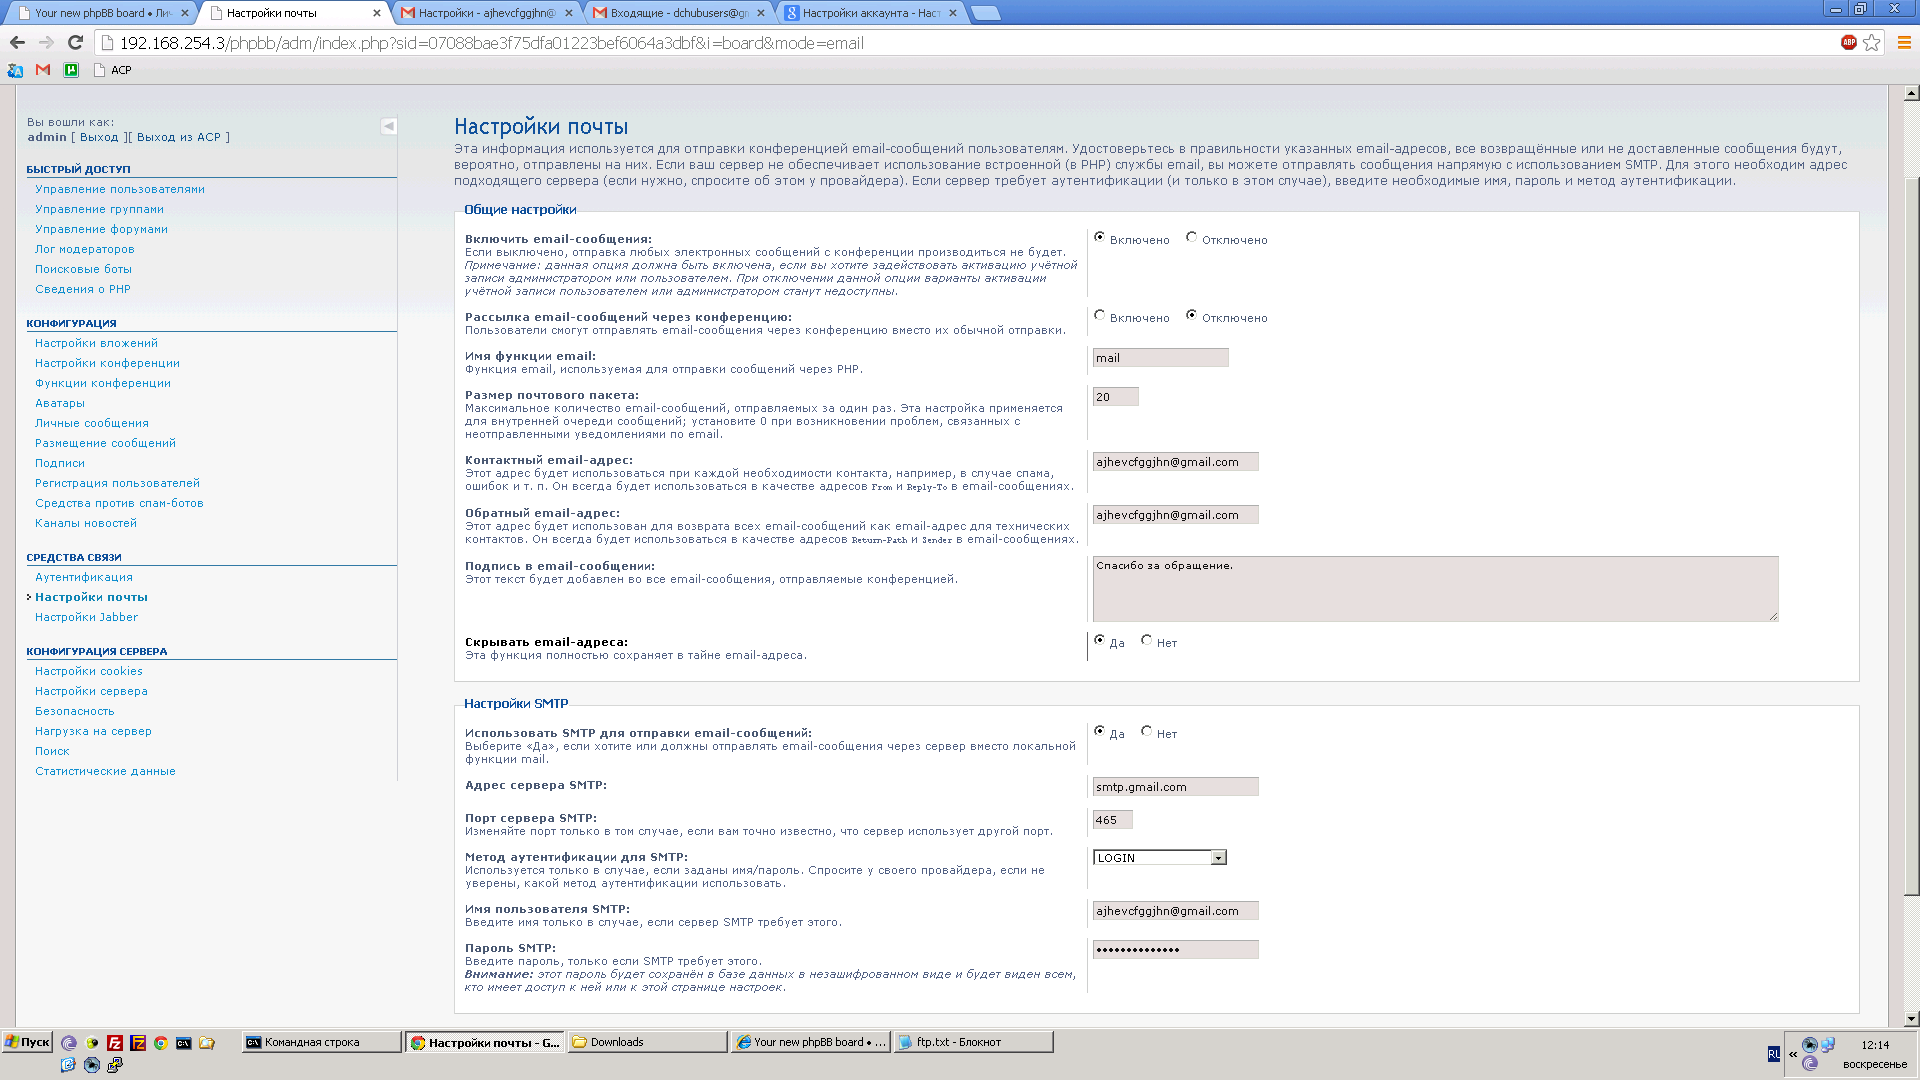Click the Нагрузка на сервер icon

(x=94, y=731)
